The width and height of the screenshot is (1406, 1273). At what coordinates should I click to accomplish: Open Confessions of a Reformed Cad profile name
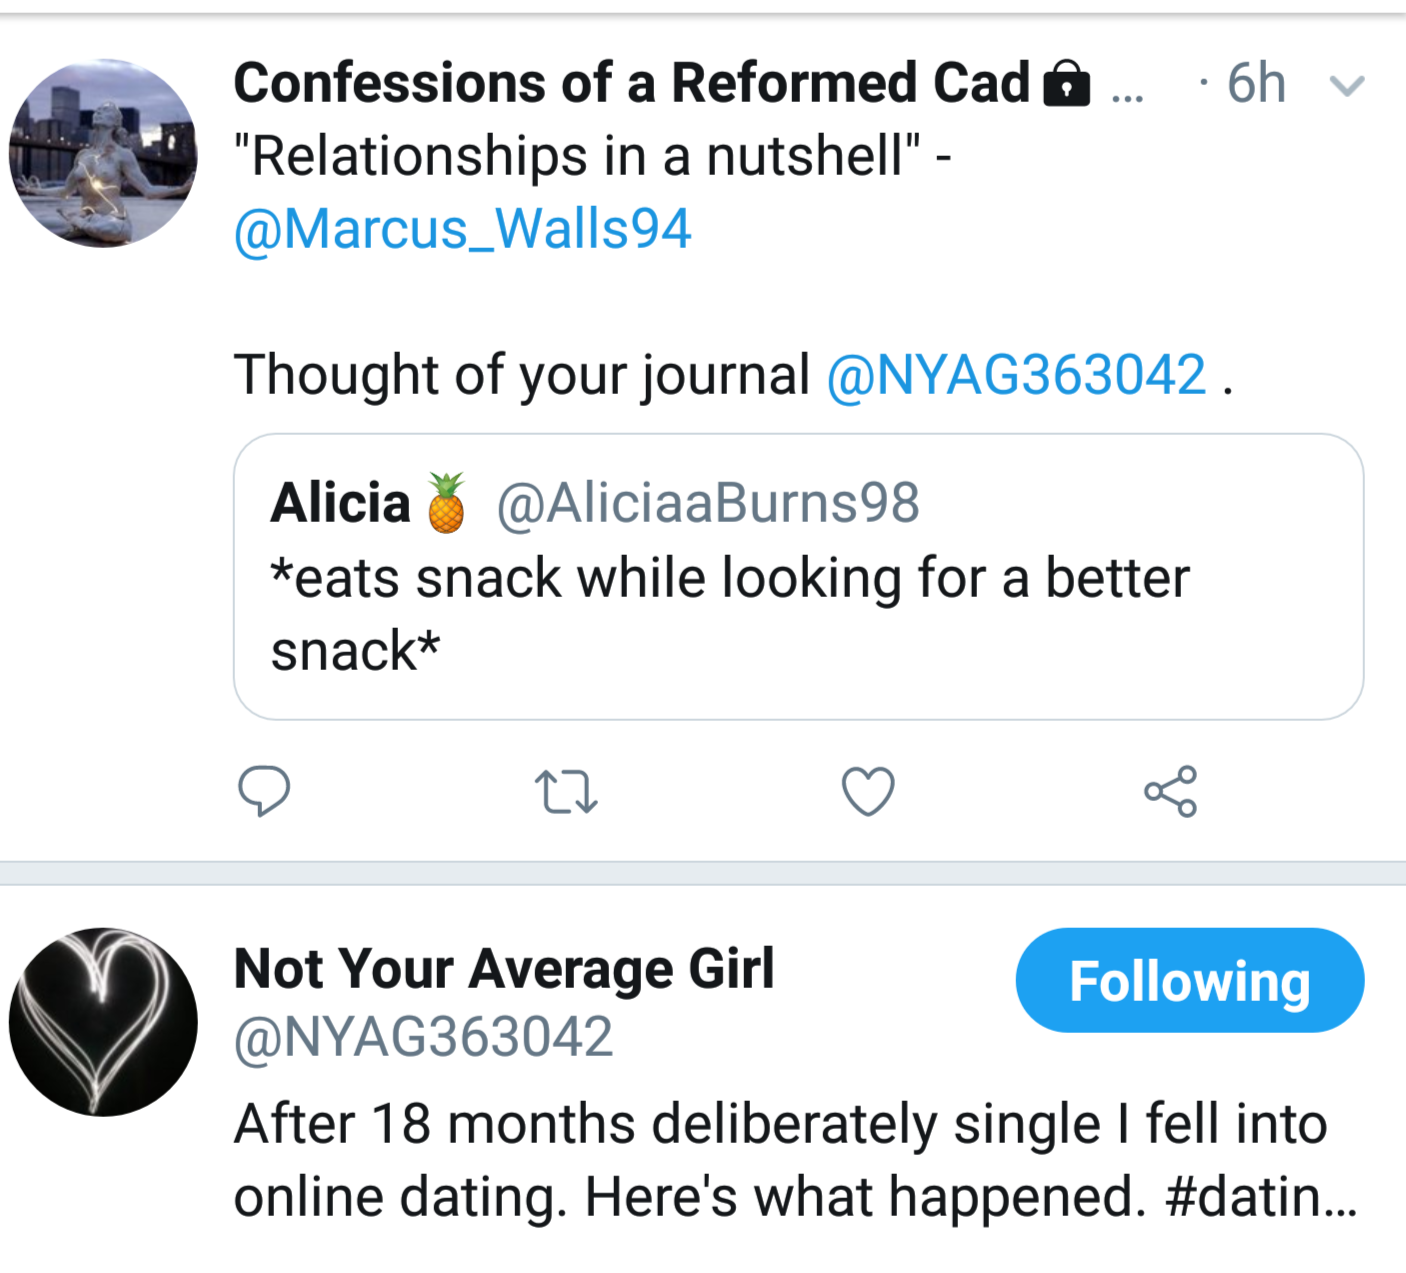tap(631, 83)
